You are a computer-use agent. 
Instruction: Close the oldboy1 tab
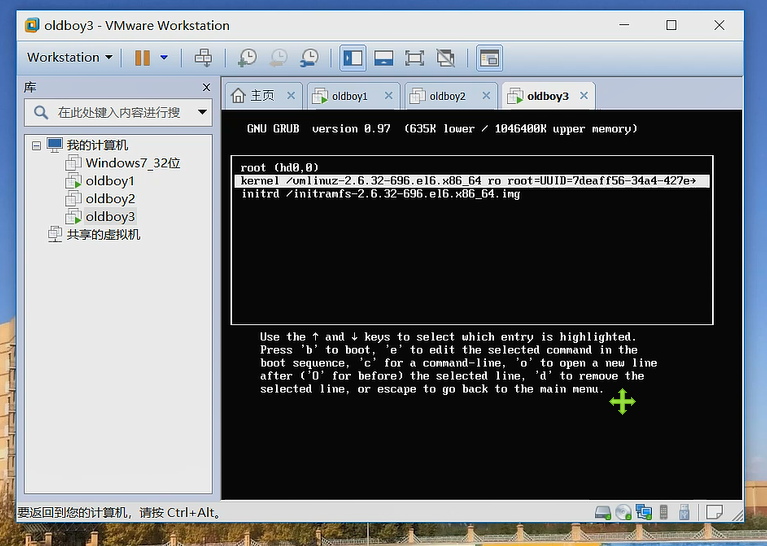click(x=388, y=95)
